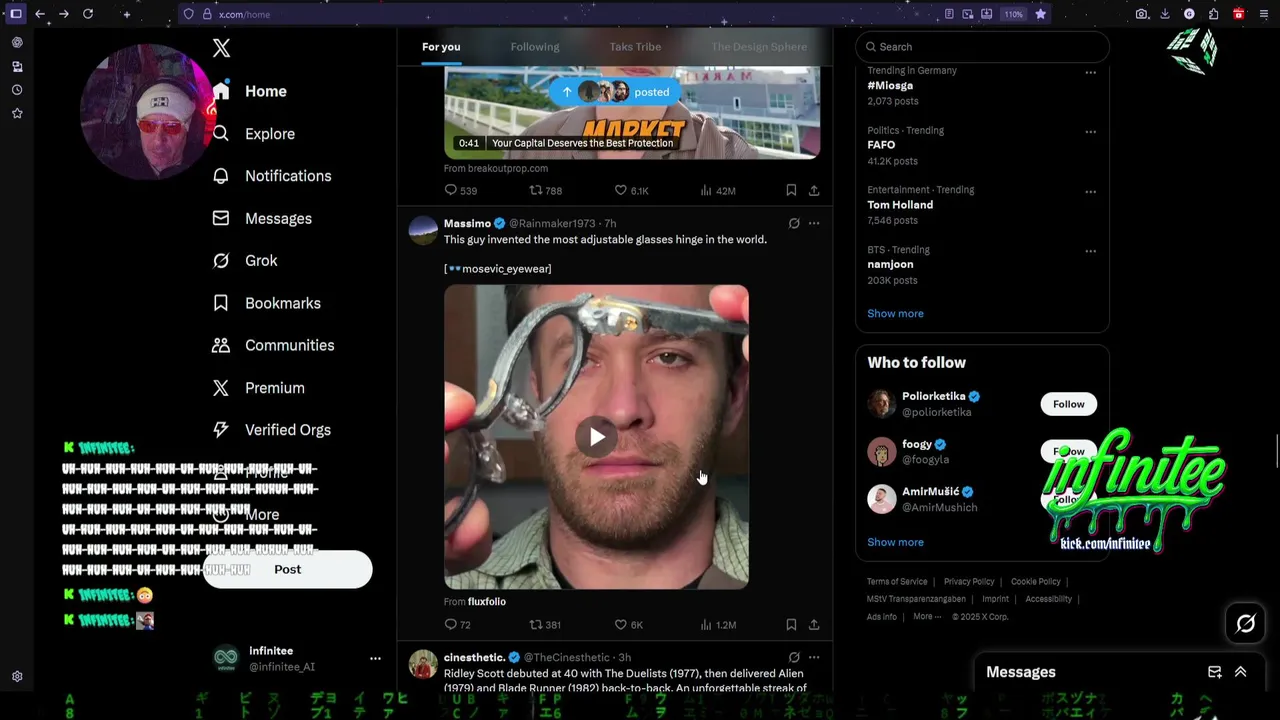Open more options on Massimo's post
The image size is (1280, 720).
(x=814, y=223)
